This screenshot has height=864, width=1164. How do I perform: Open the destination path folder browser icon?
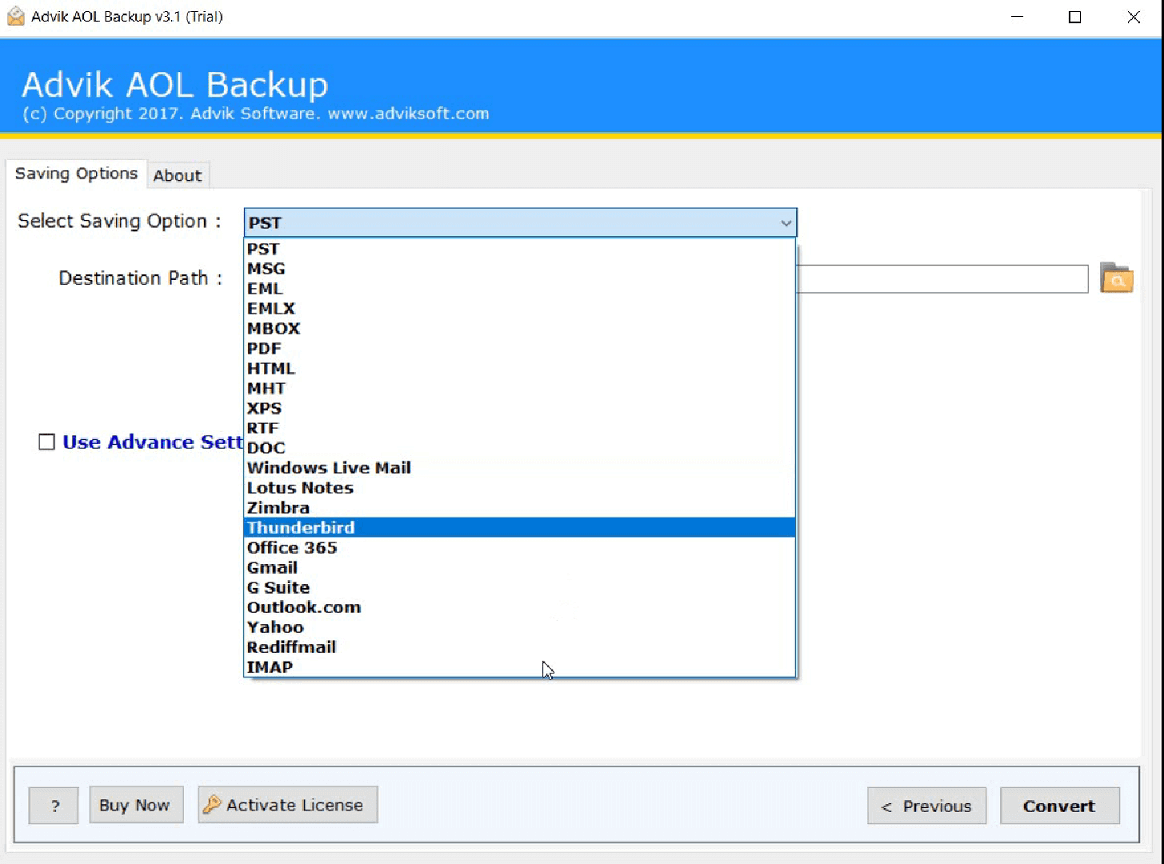click(1116, 278)
